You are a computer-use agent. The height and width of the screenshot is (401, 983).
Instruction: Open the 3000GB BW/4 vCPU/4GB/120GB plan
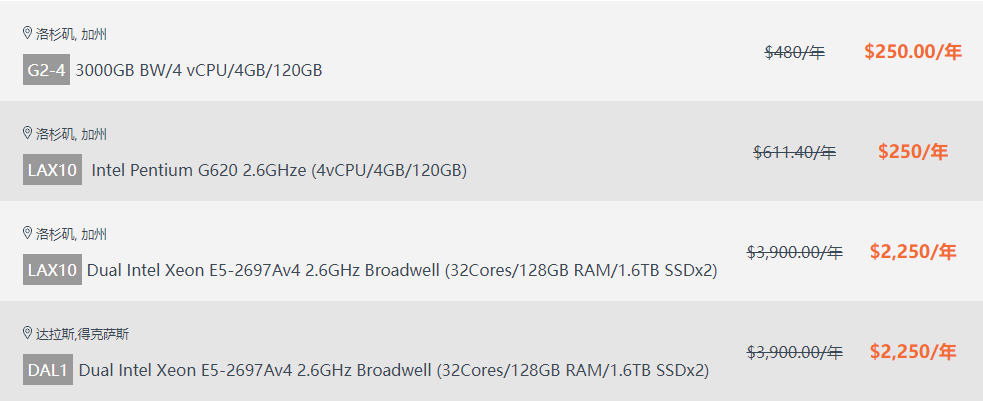tap(198, 70)
